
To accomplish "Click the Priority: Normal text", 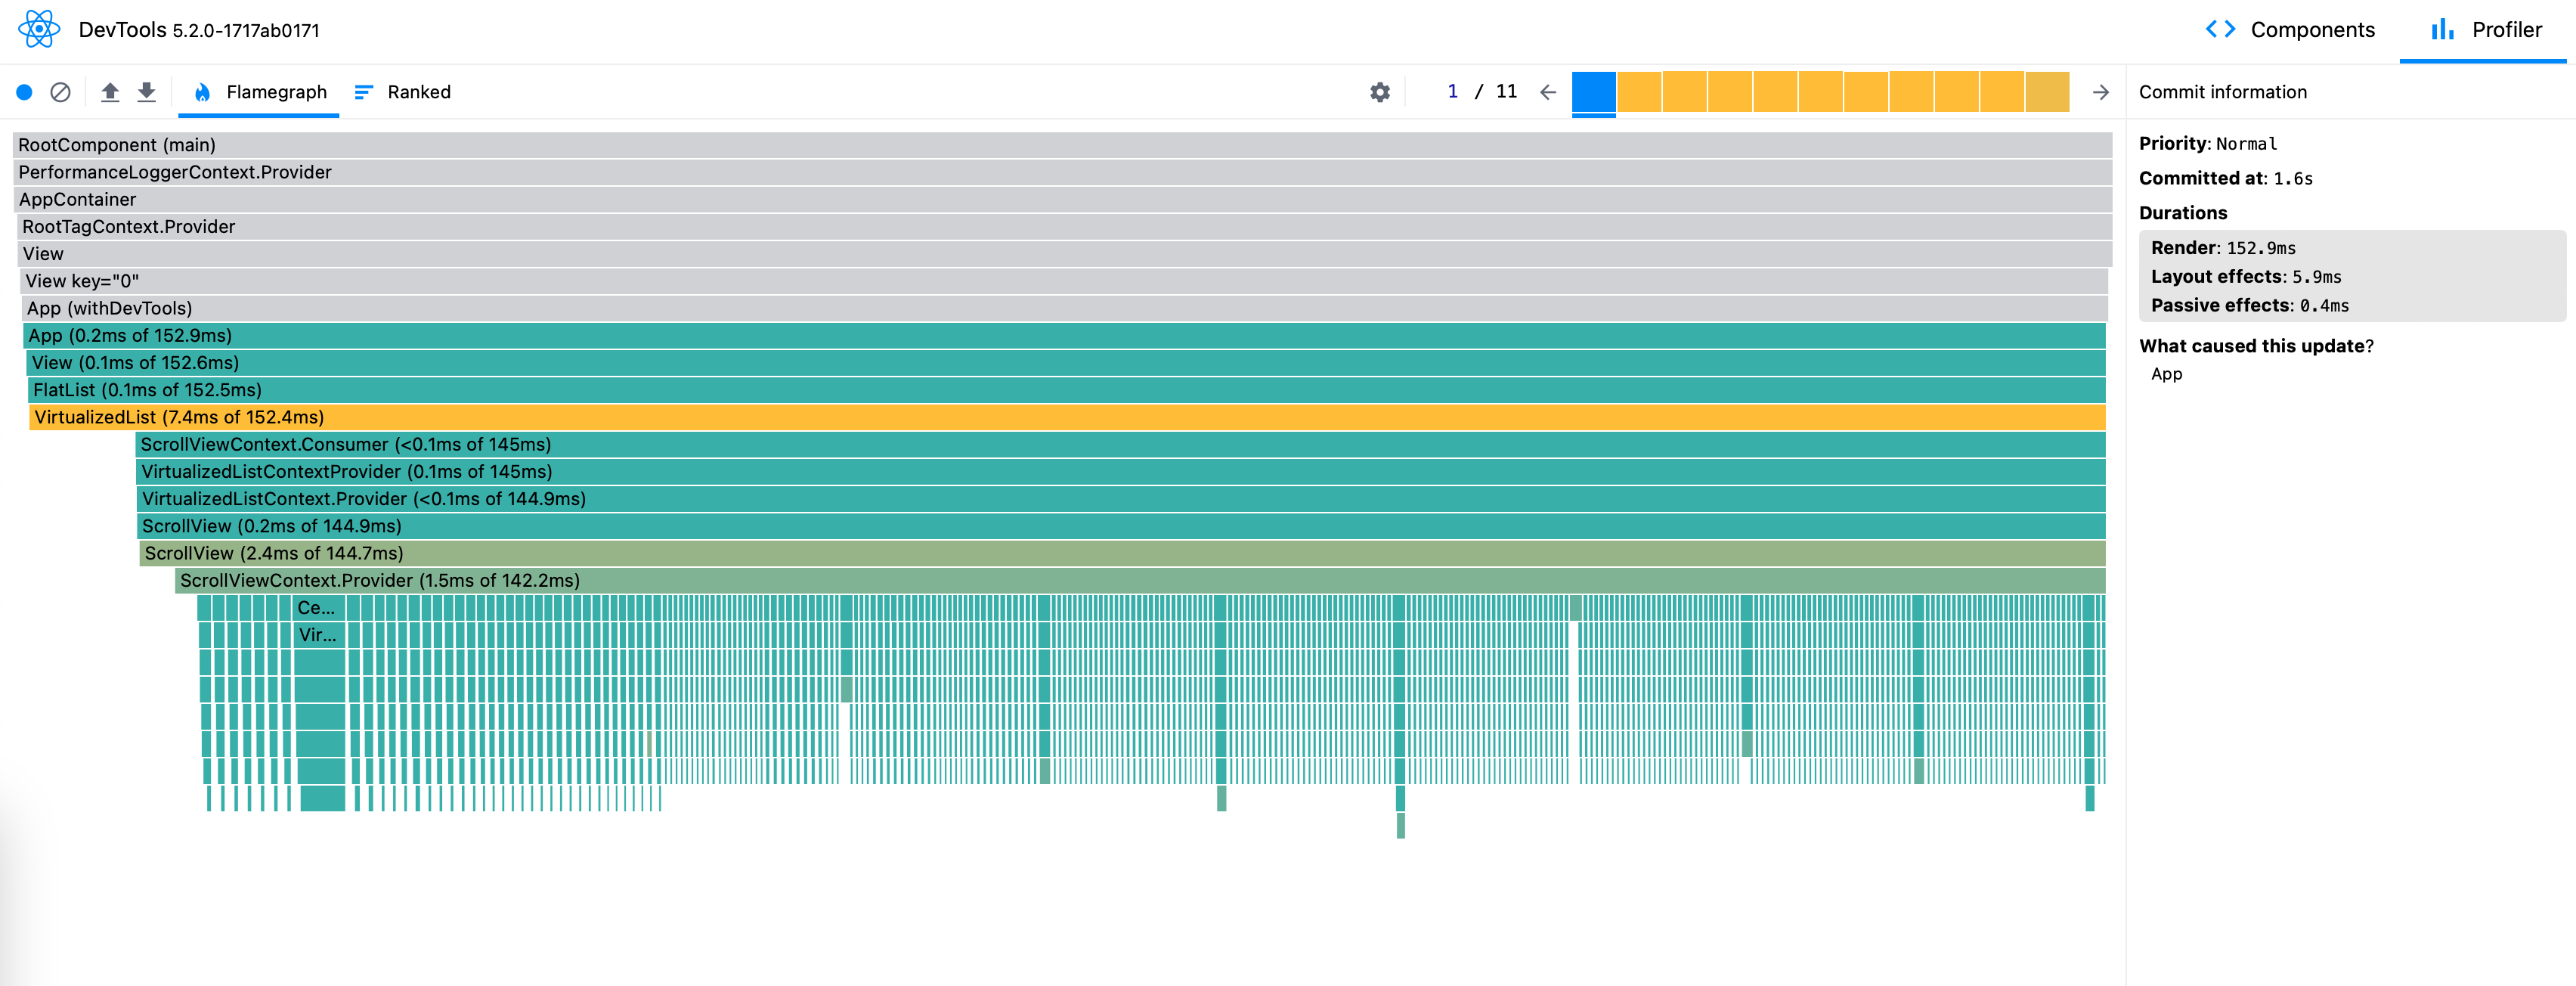I will (x=2208, y=144).
